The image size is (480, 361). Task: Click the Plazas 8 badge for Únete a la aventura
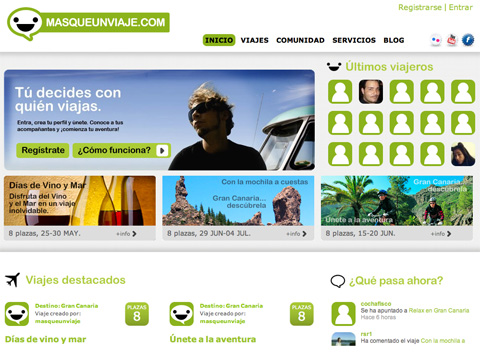pyautogui.click(x=301, y=314)
